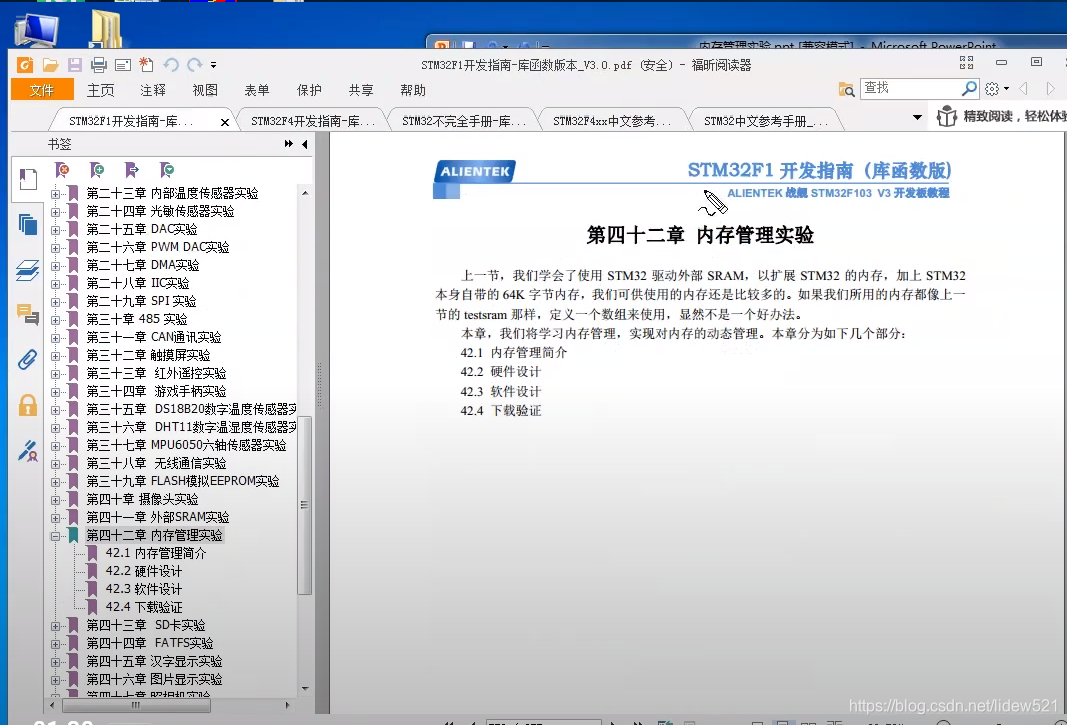The height and width of the screenshot is (725, 1067).
Task: Open the 保护 ribbon tab
Action: [309, 90]
